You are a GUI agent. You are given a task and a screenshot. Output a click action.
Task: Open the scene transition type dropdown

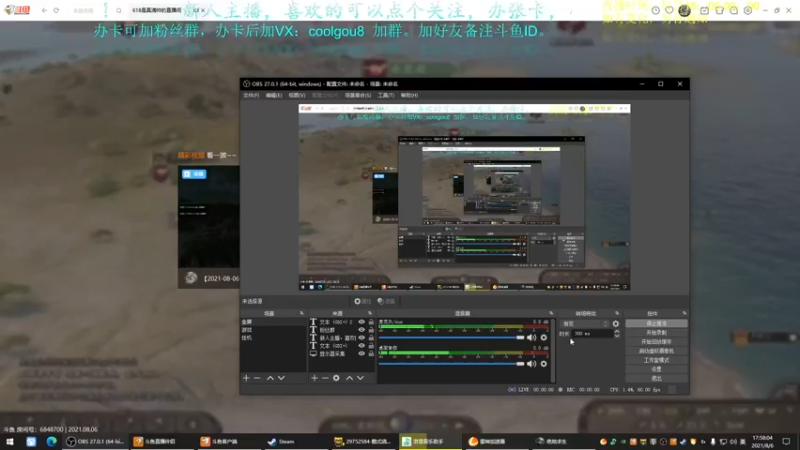click(585, 323)
